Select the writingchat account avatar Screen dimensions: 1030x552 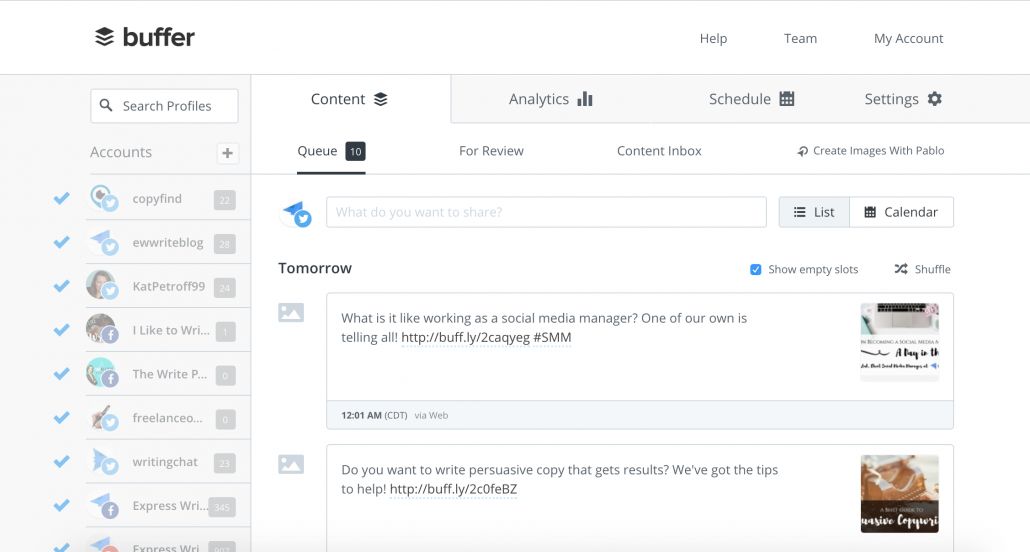[102, 461]
